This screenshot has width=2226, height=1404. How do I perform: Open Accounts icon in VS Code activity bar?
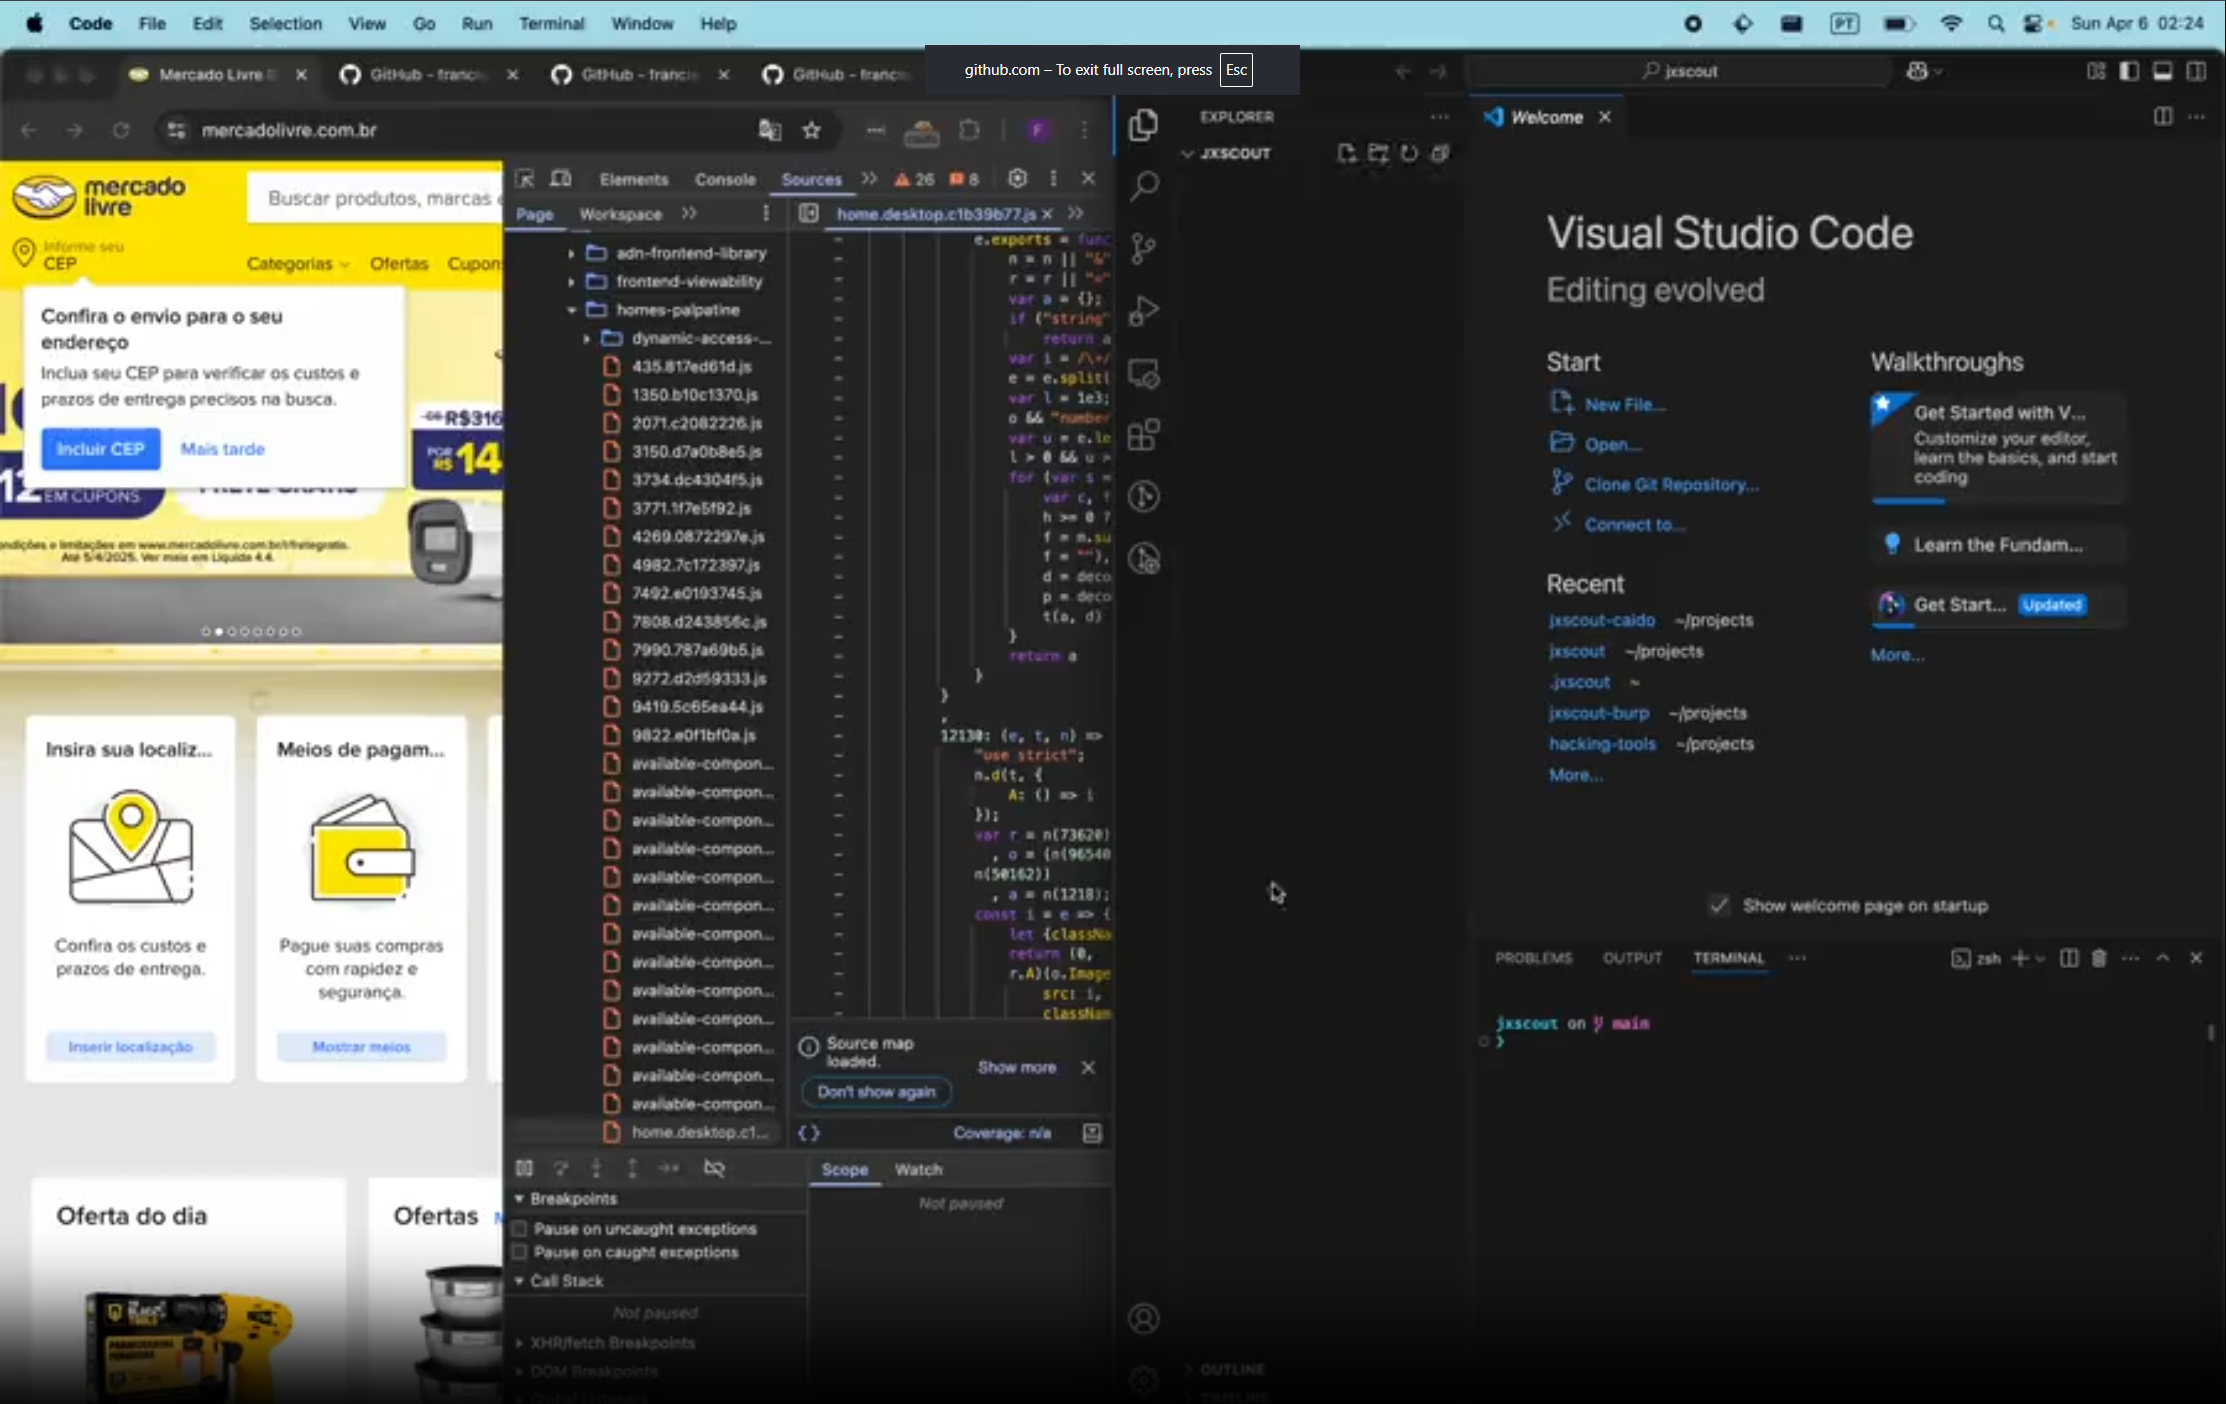1143,1319
